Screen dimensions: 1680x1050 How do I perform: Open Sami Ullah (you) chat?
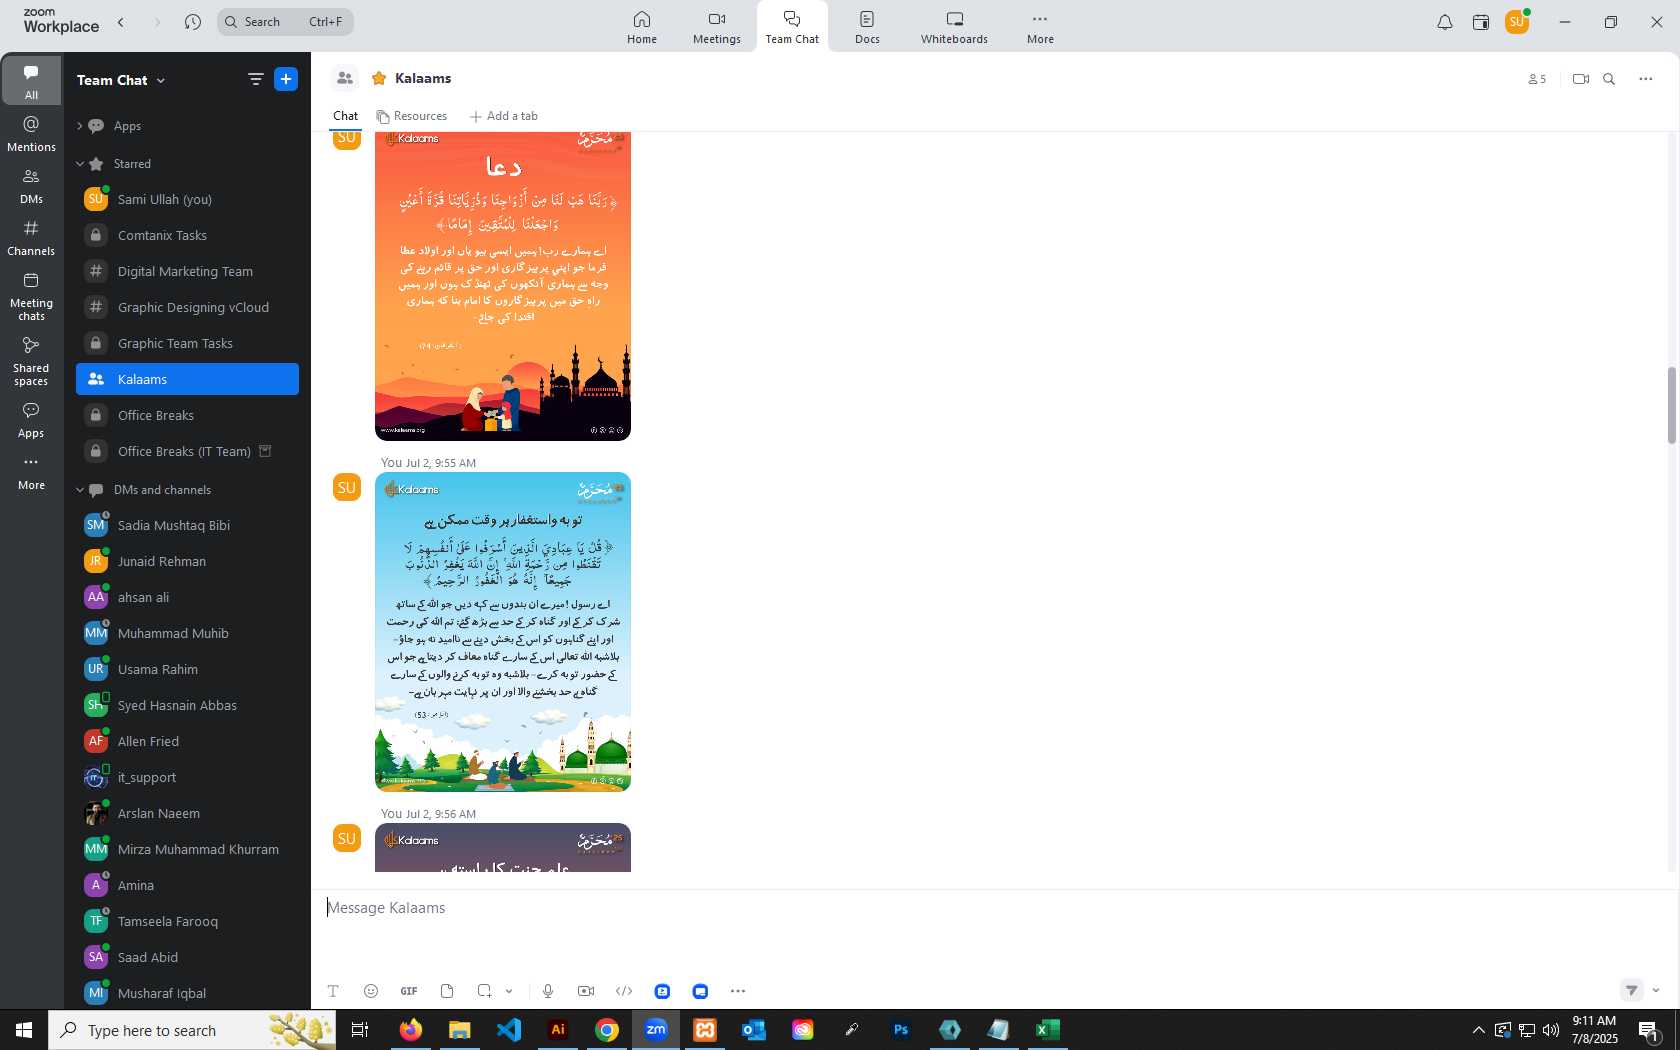[187, 199]
